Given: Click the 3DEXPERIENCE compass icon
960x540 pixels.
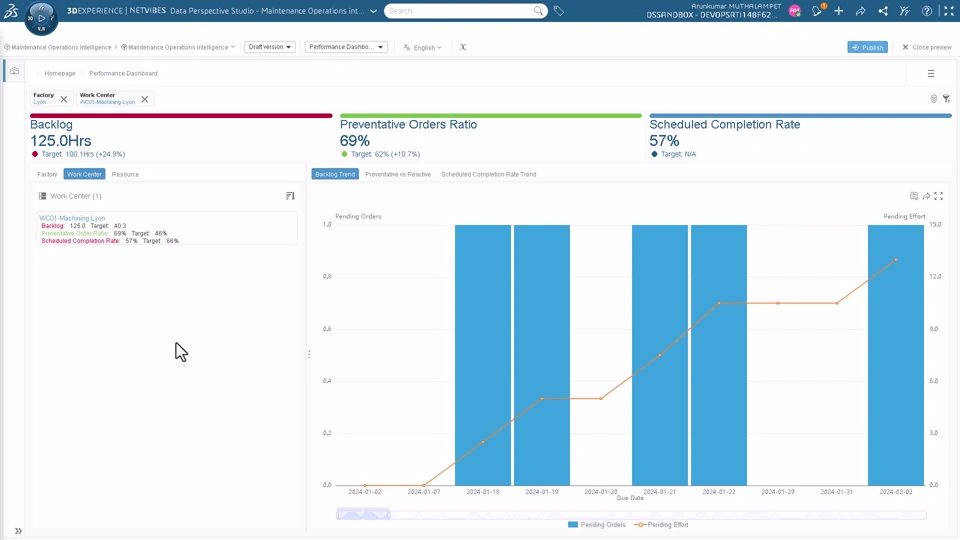Looking at the screenshot, I should (41, 16).
